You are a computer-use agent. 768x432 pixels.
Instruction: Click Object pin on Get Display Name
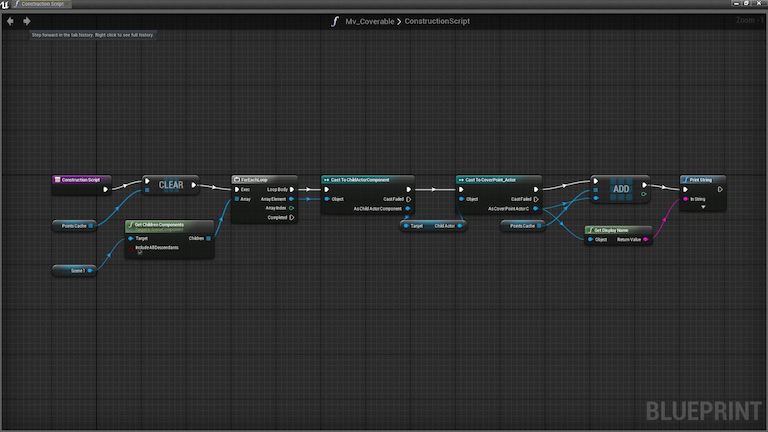591,240
